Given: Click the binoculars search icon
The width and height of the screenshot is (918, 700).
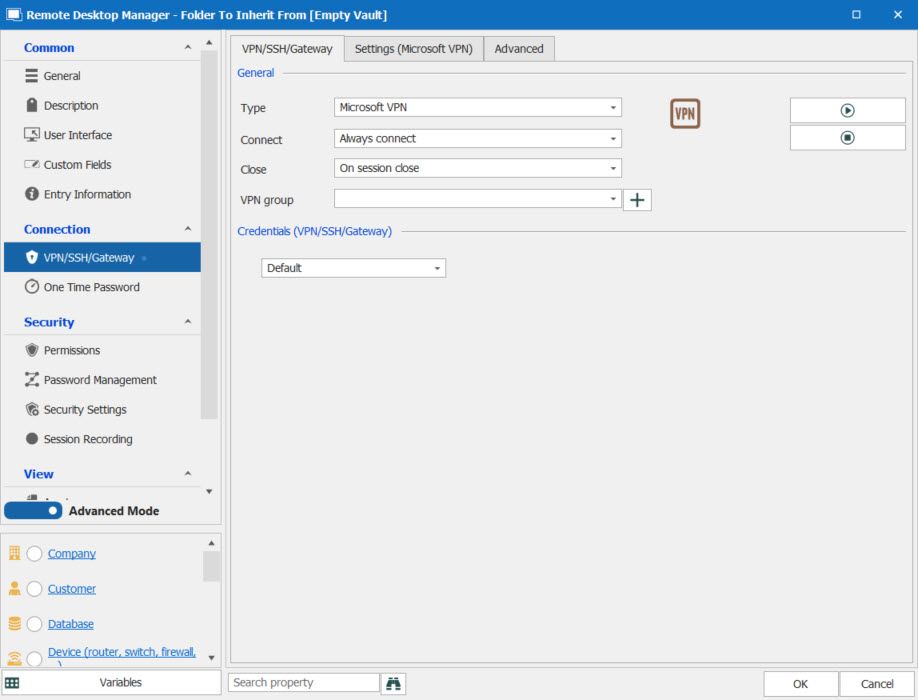Looking at the screenshot, I should (x=394, y=684).
